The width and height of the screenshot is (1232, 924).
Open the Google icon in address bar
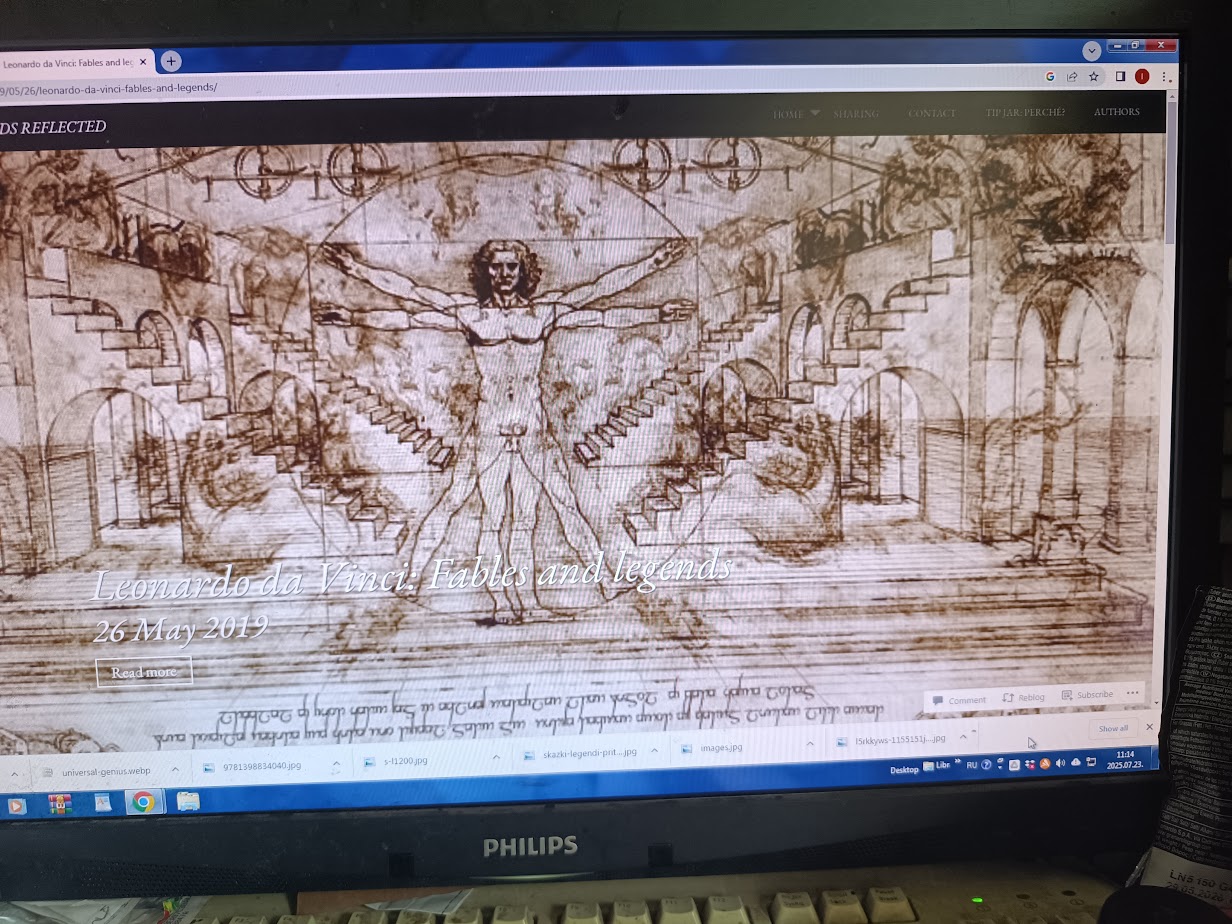[x=1049, y=76]
